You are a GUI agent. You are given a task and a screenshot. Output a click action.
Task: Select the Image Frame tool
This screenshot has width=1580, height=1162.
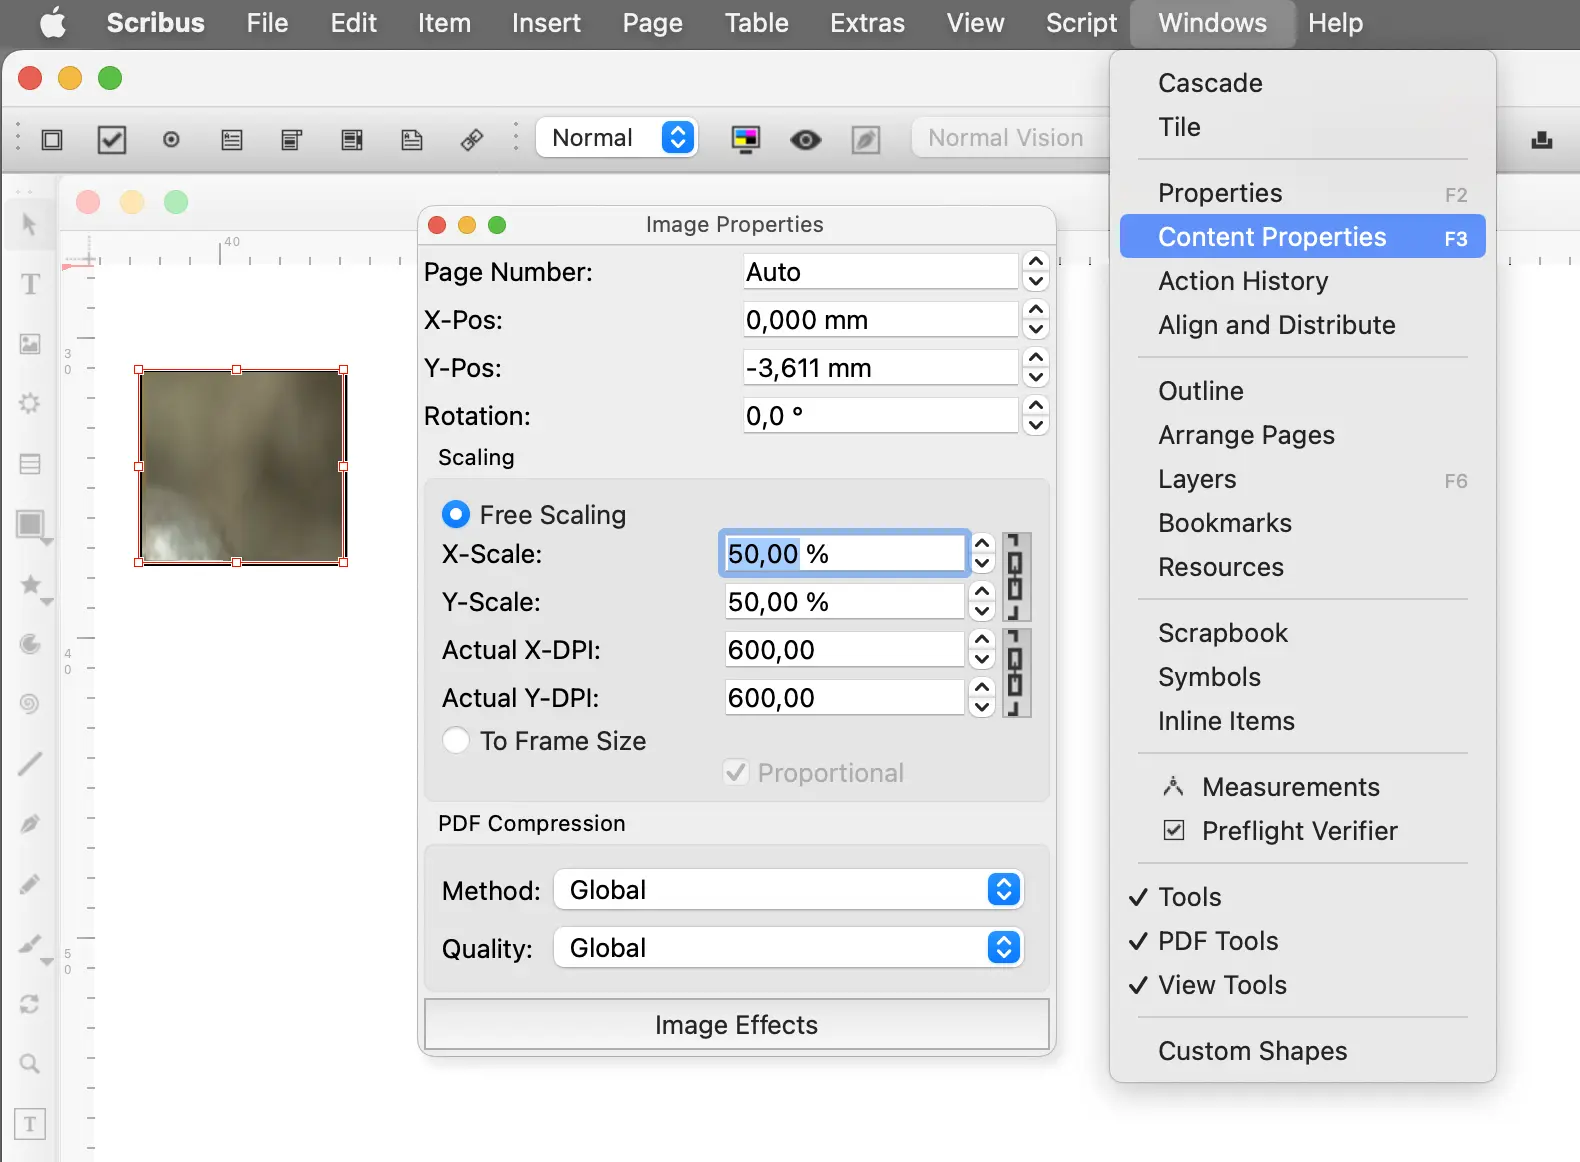[x=30, y=345]
